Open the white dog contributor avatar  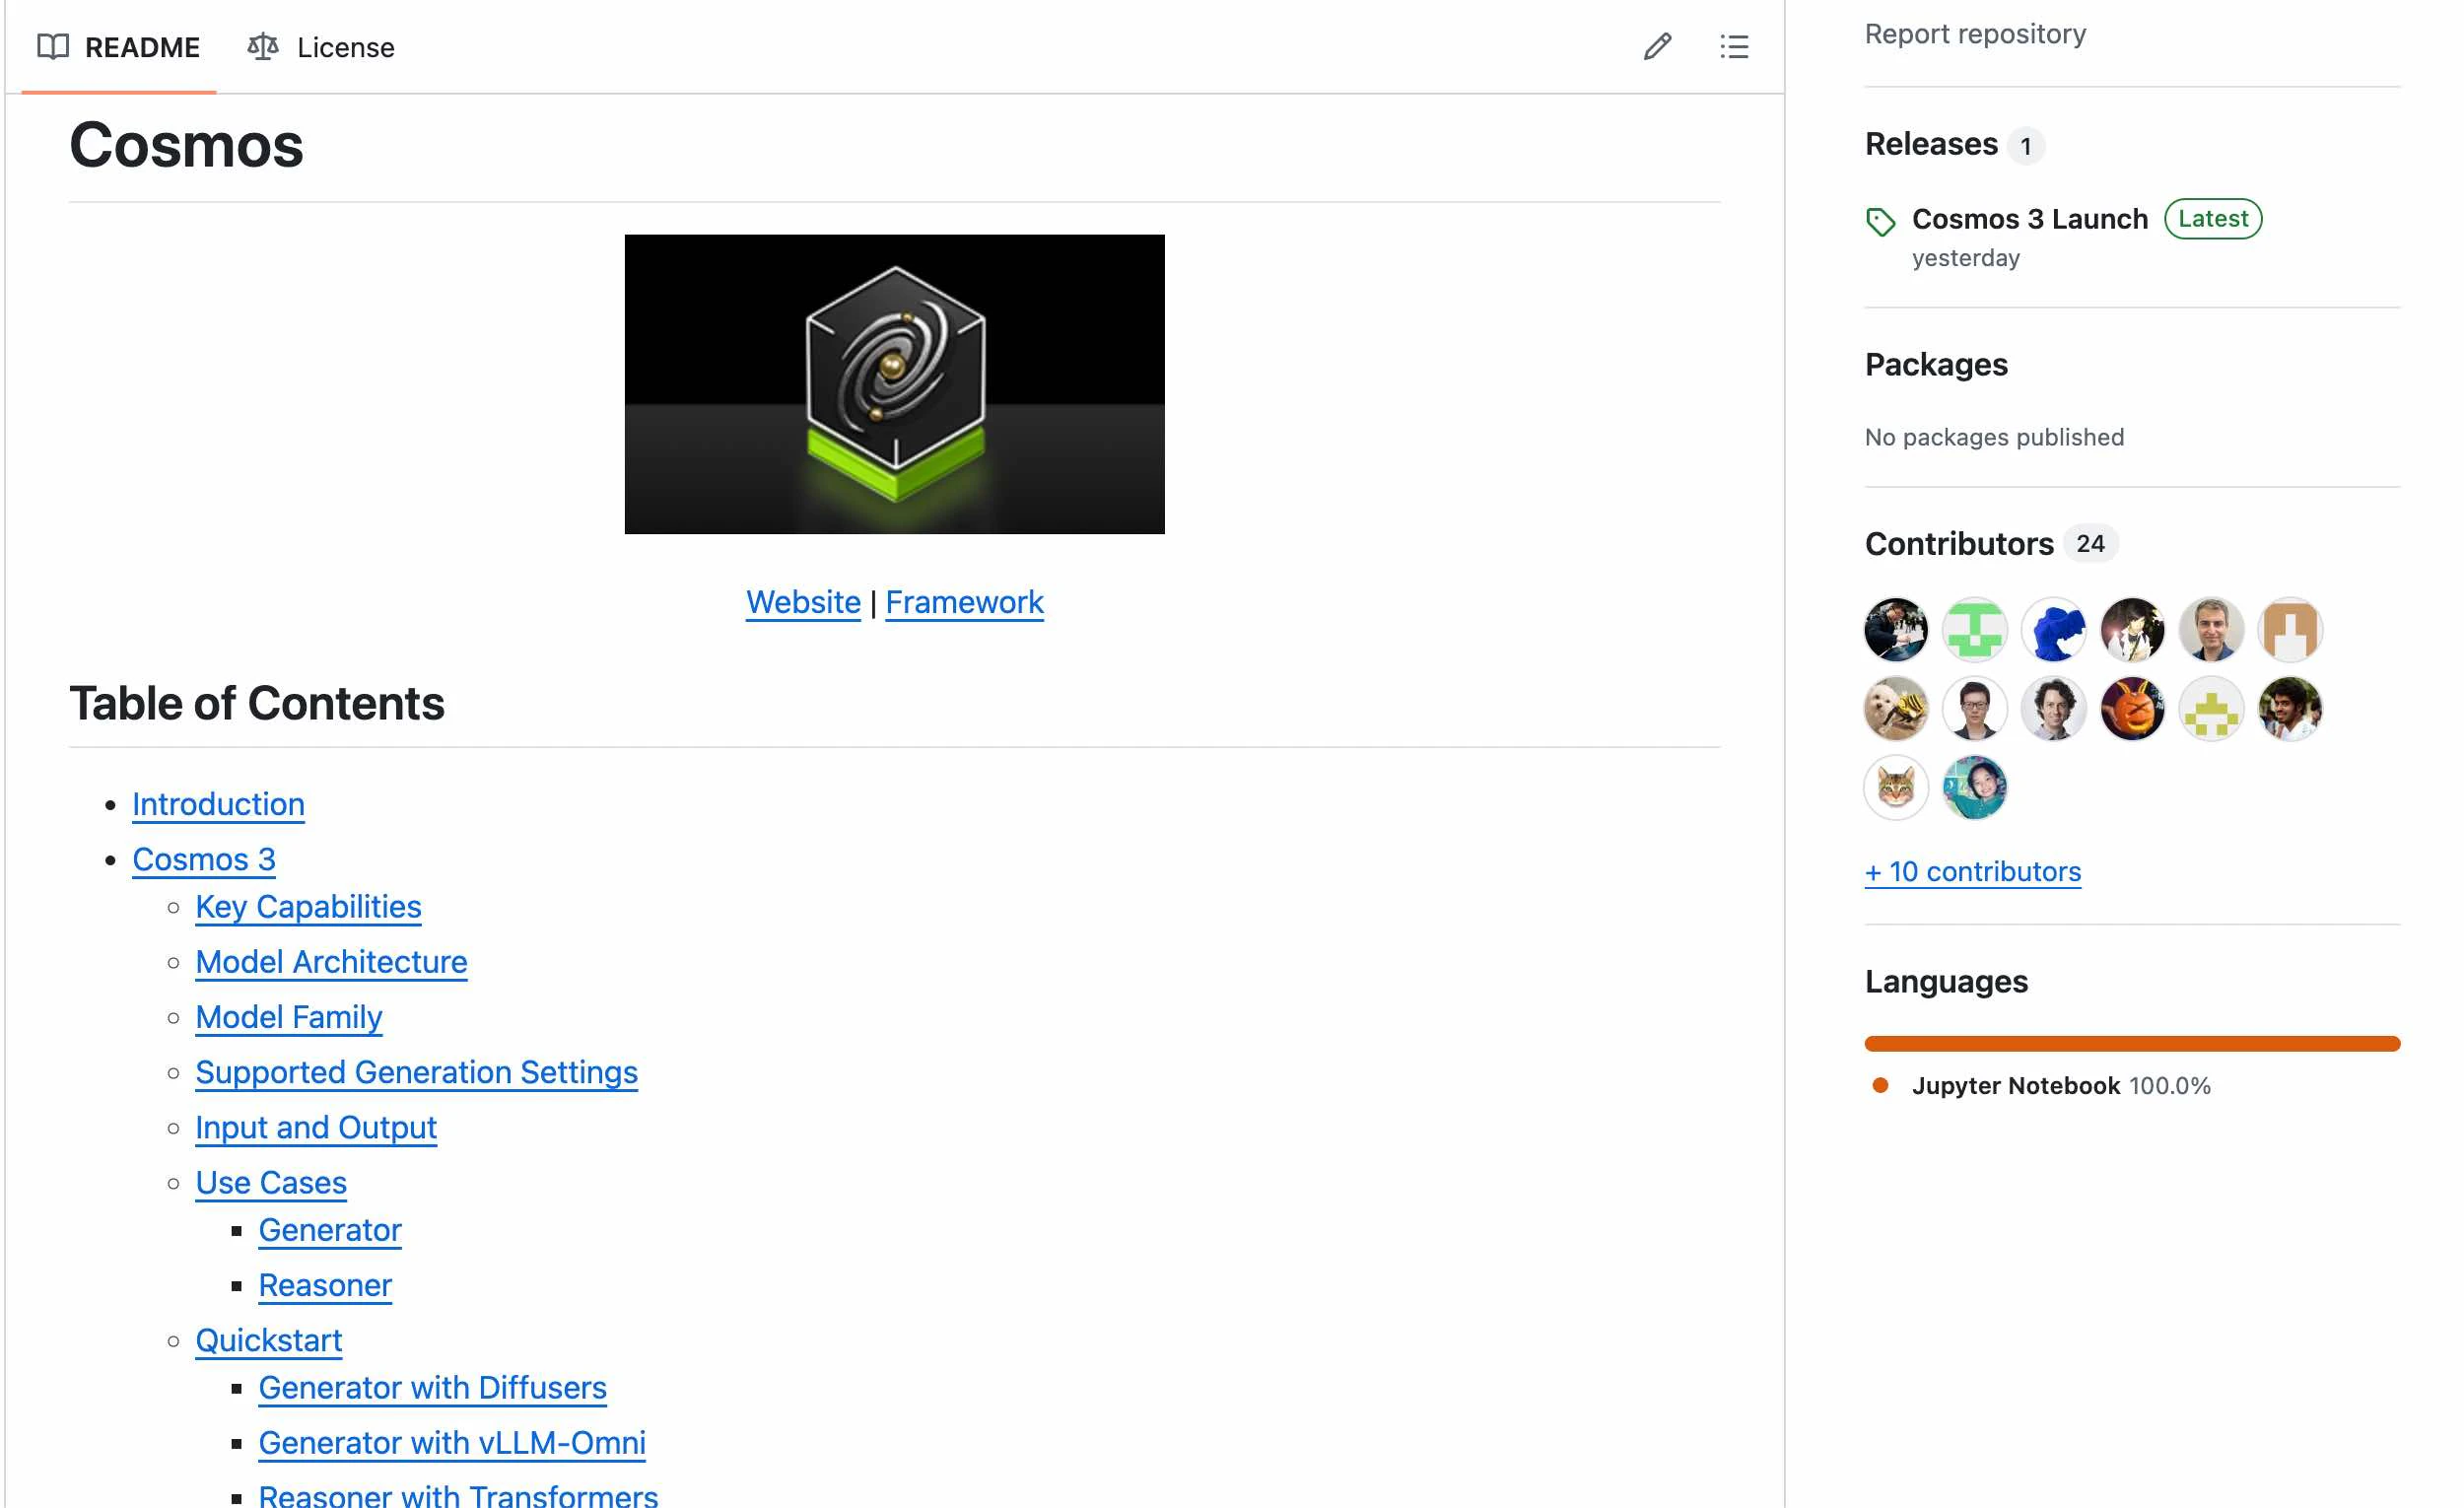1896,709
